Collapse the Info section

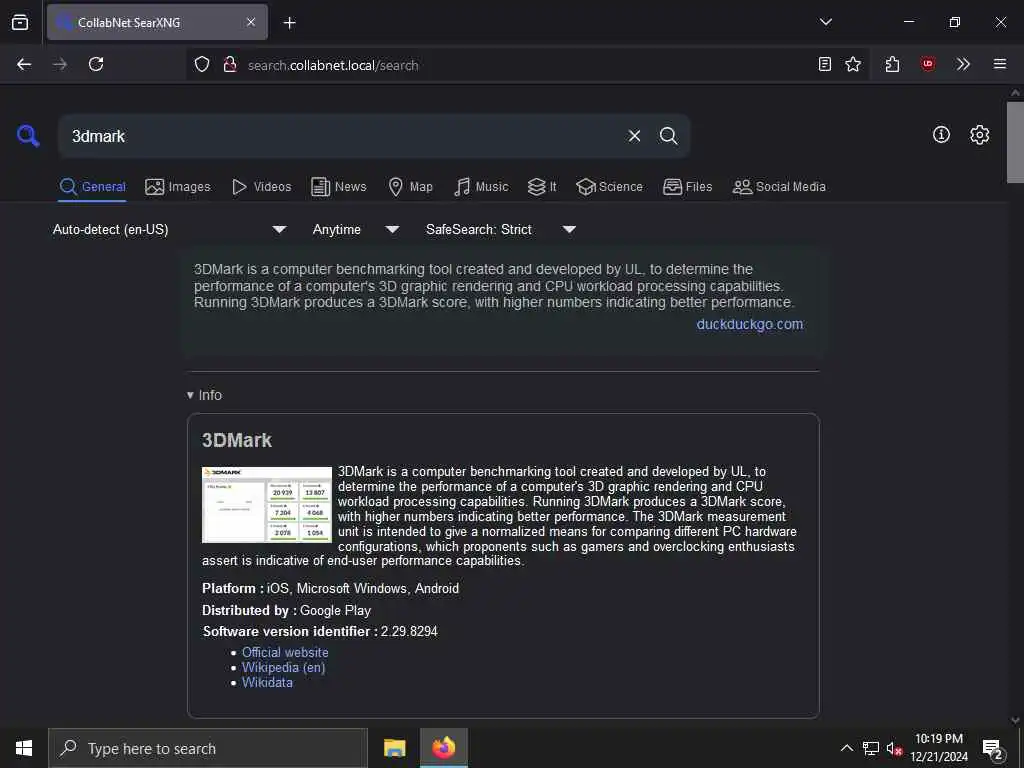click(x=204, y=395)
